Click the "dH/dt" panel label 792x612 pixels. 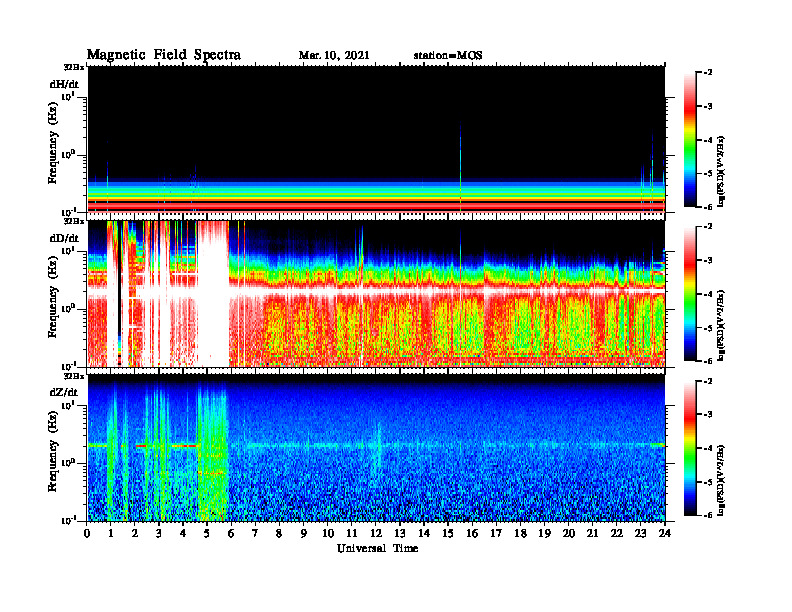click(64, 85)
